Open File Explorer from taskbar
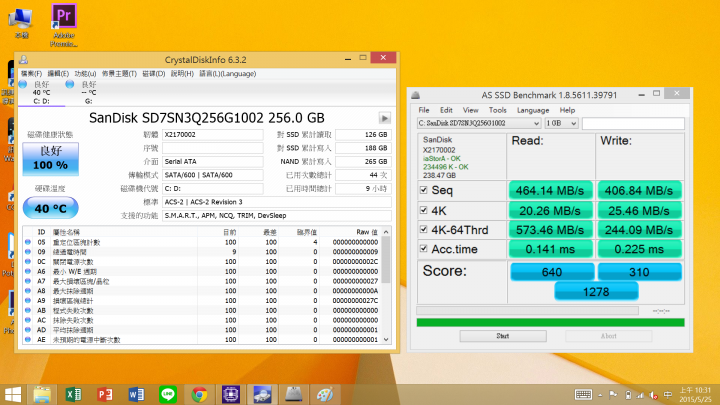The image size is (720, 405). (x=42, y=394)
